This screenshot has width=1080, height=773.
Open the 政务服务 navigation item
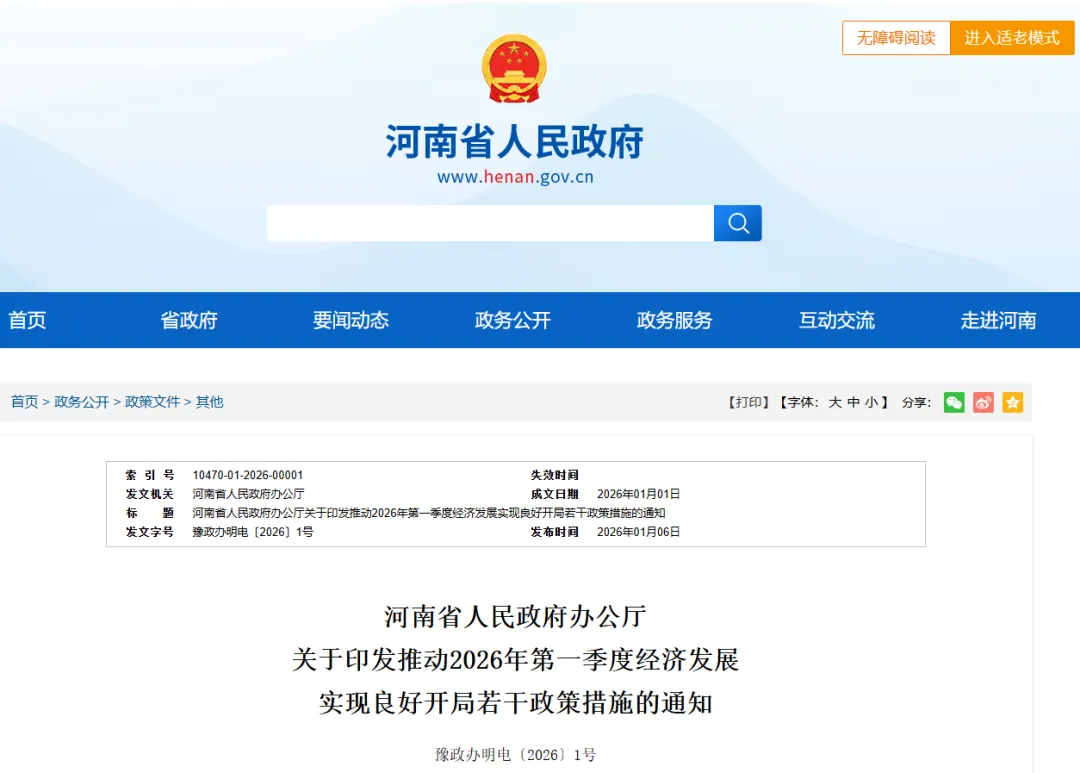tap(674, 320)
